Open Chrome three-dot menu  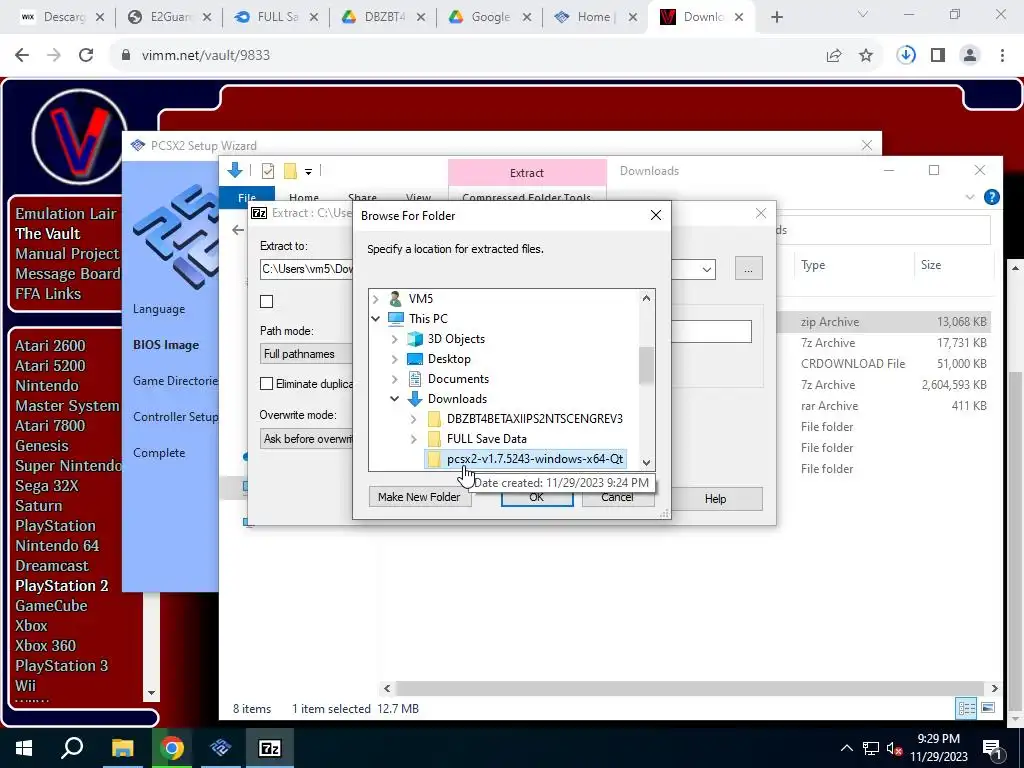click(1002, 56)
